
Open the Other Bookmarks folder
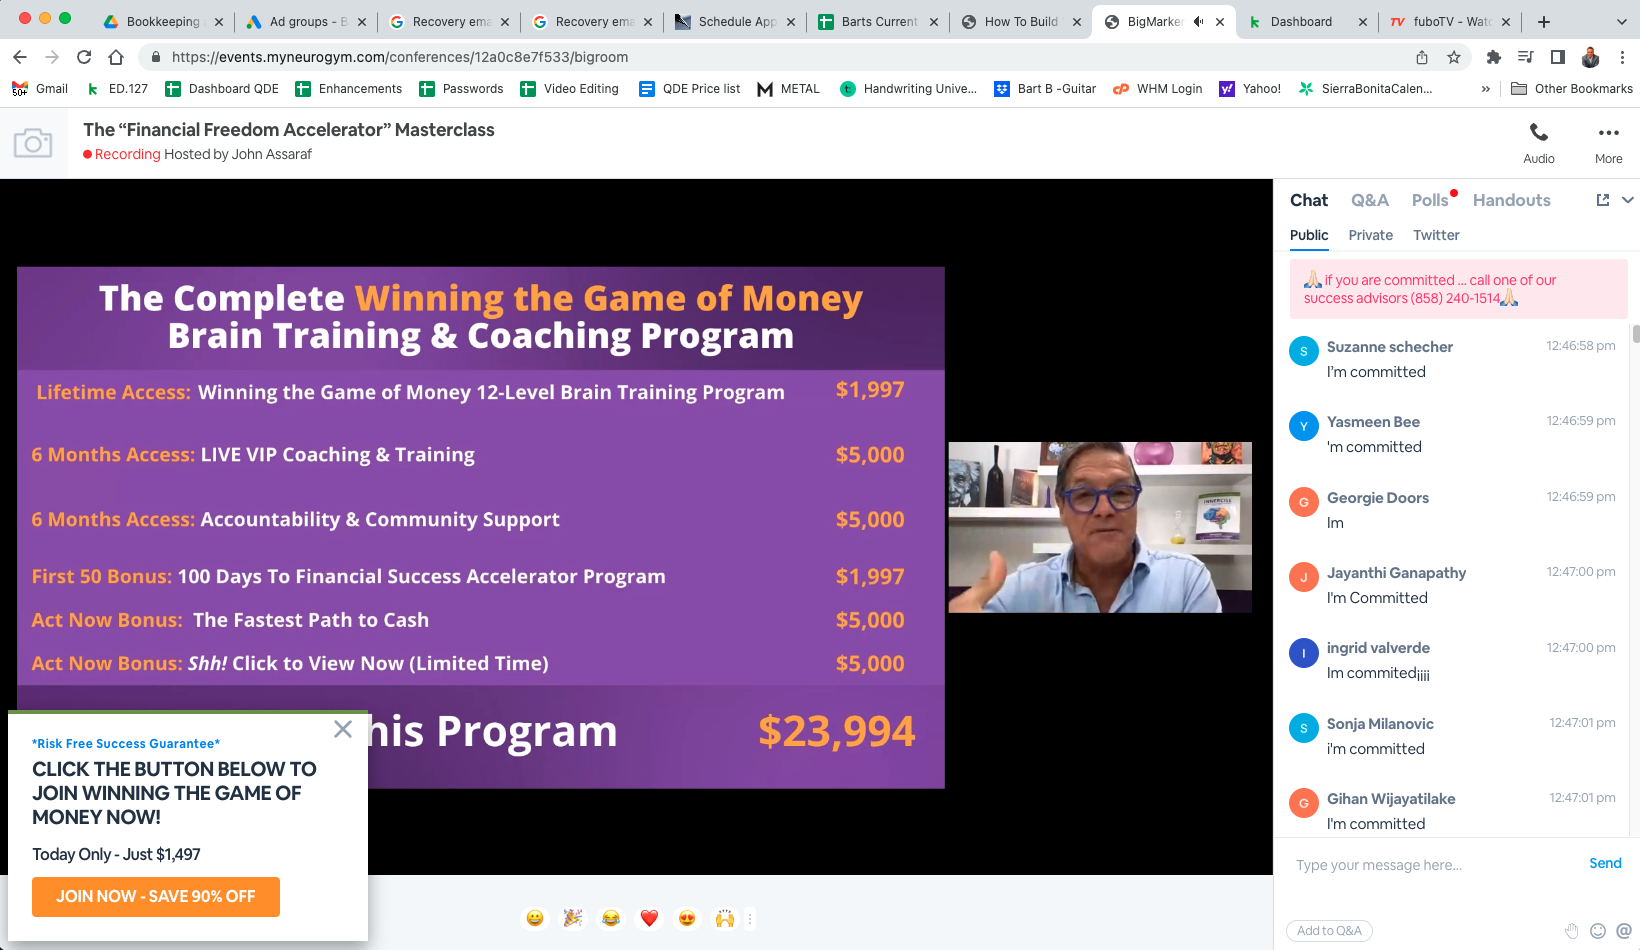pyautogui.click(x=1572, y=89)
